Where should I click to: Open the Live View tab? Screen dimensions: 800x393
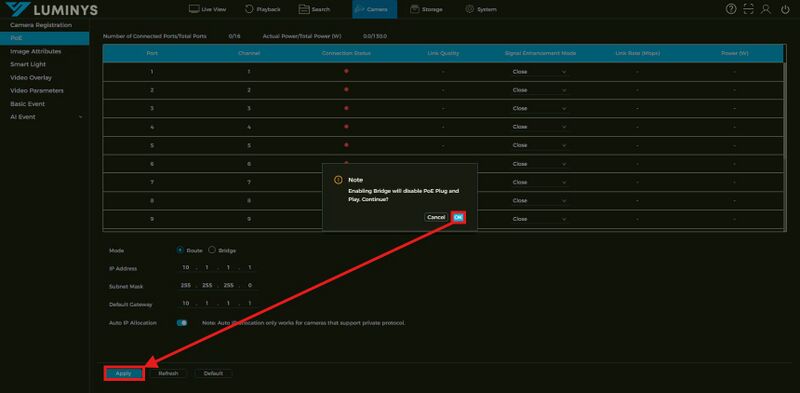click(208, 9)
